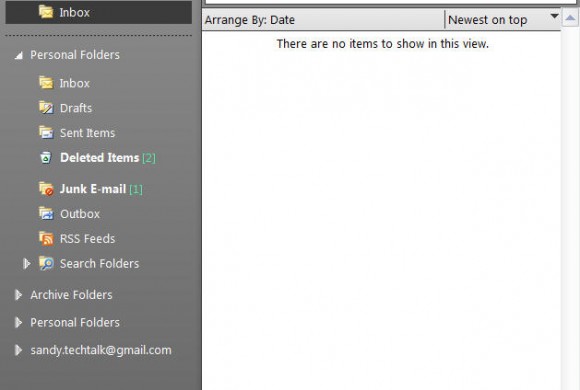
Task: Click the Junk E-mail folder icon
Action: [x=46, y=189]
